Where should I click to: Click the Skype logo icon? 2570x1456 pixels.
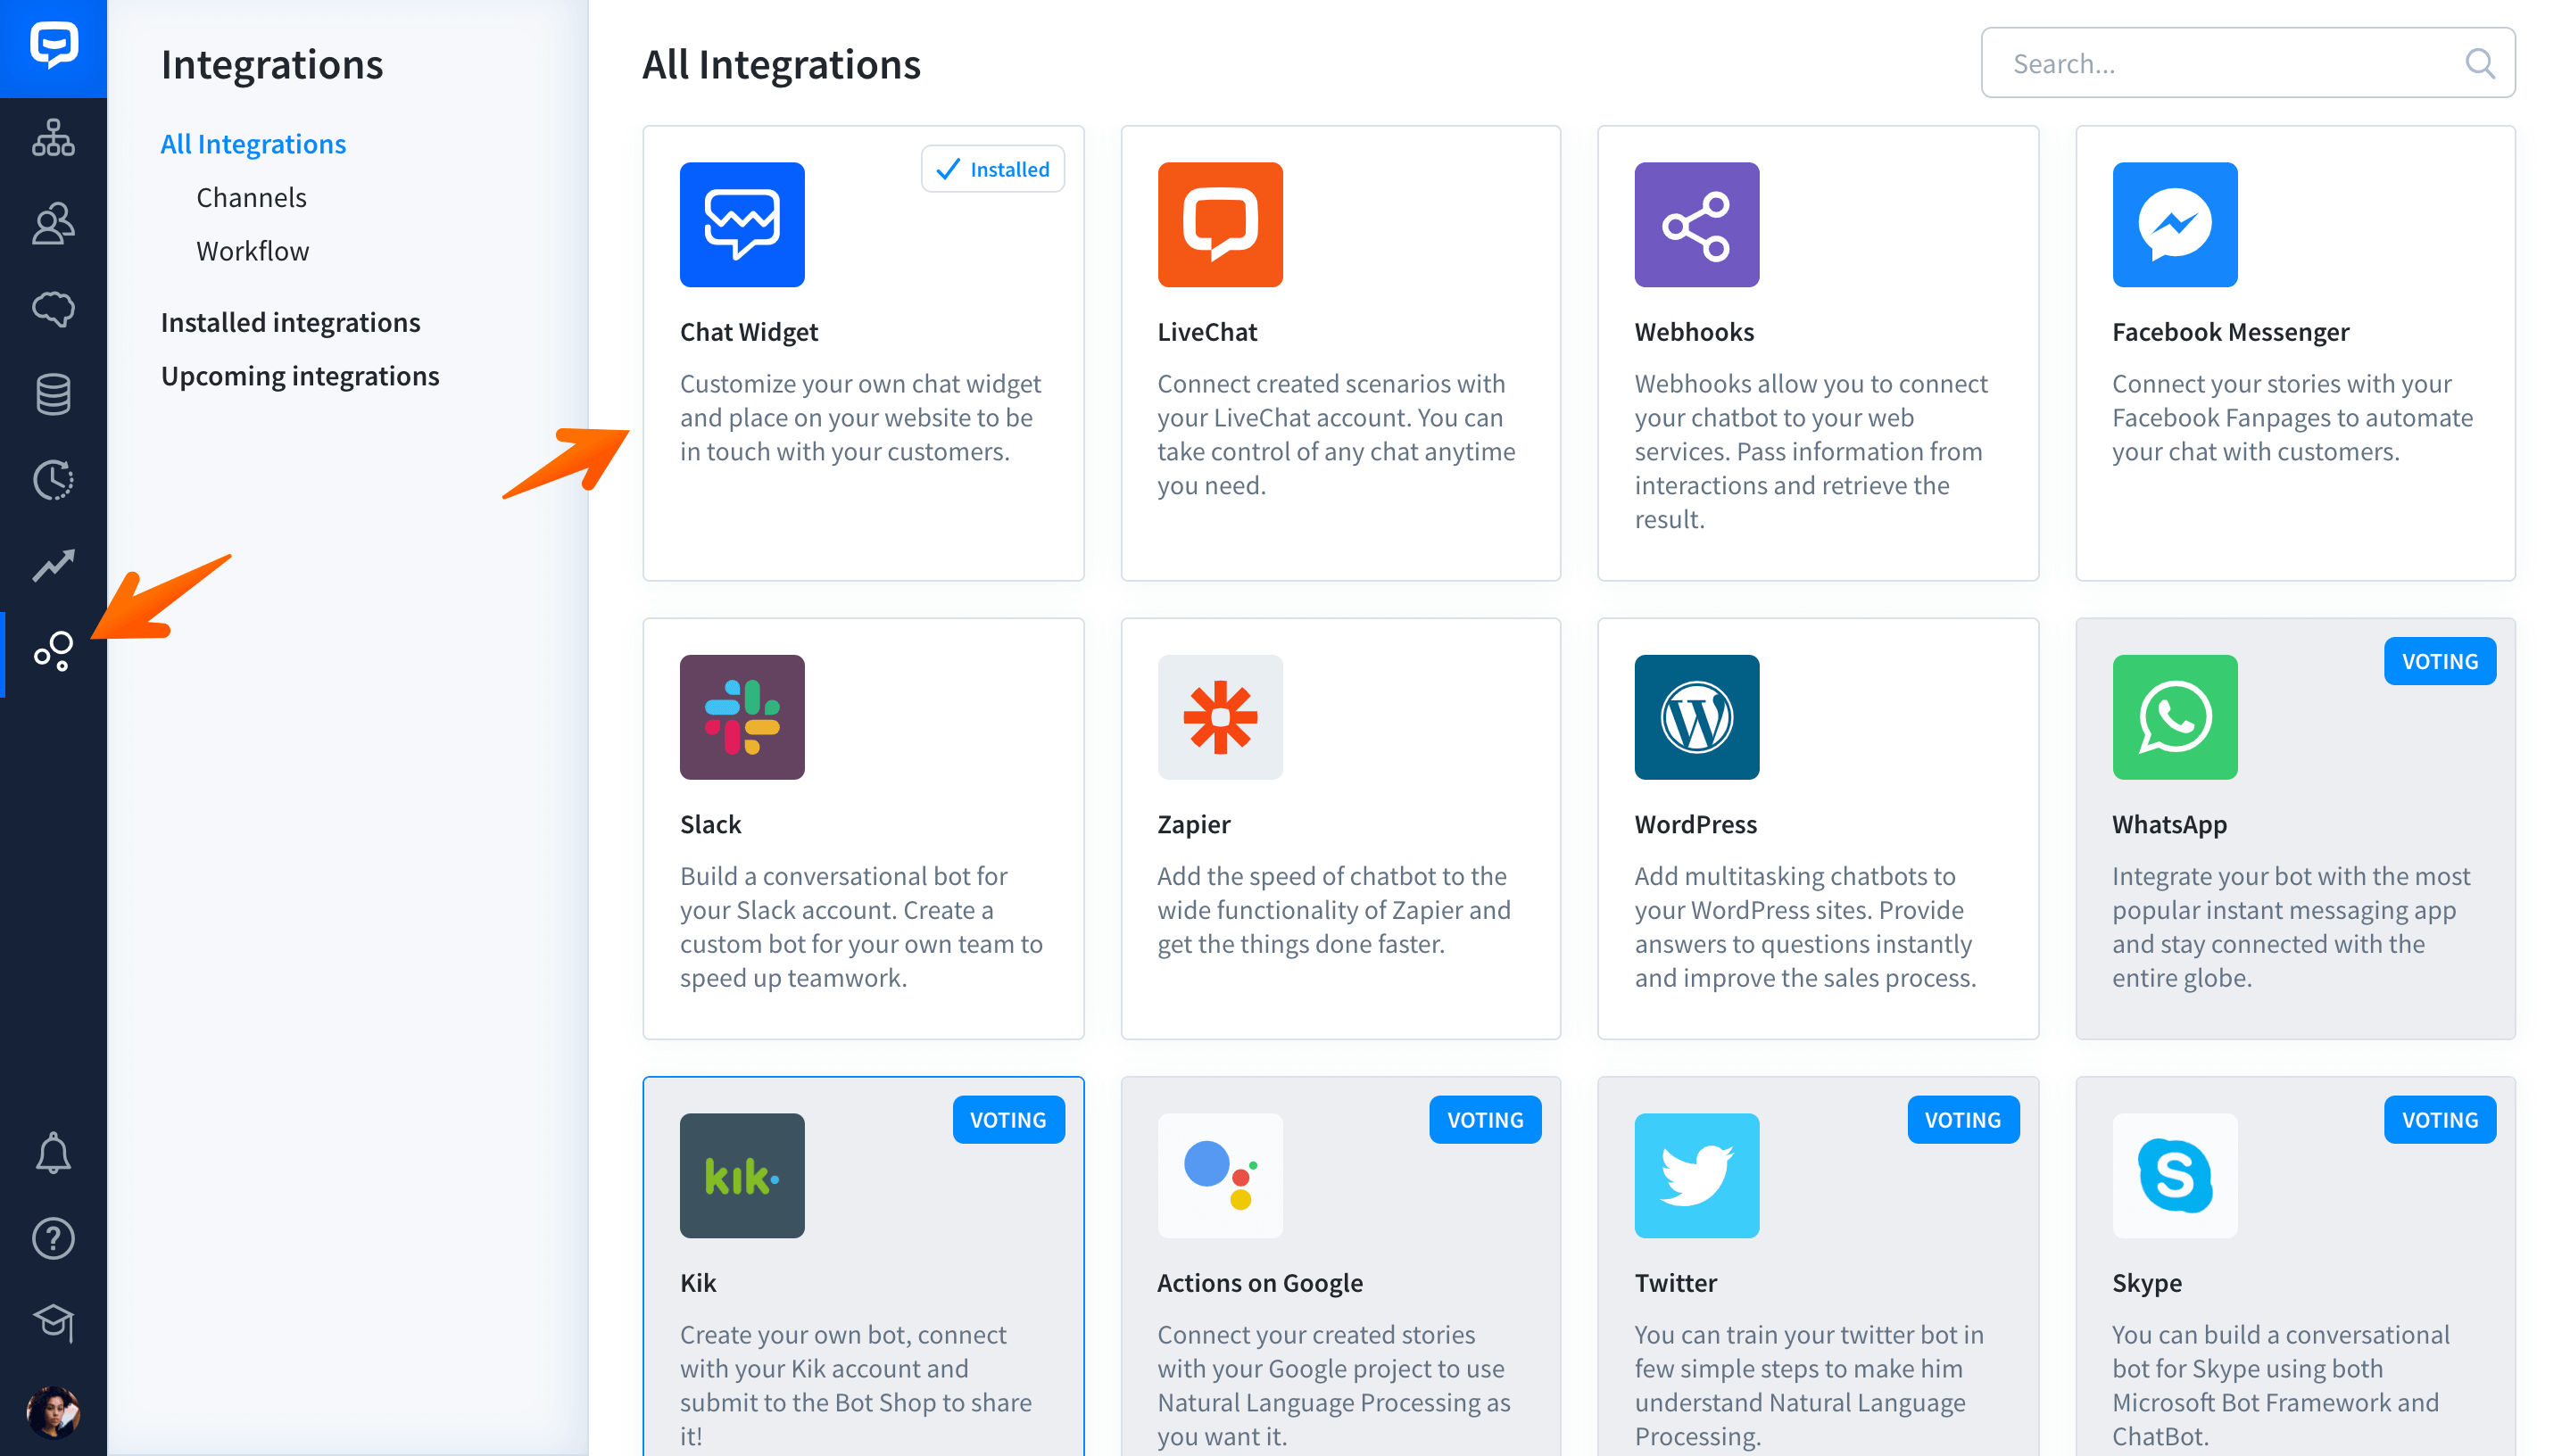click(2175, 1176)
